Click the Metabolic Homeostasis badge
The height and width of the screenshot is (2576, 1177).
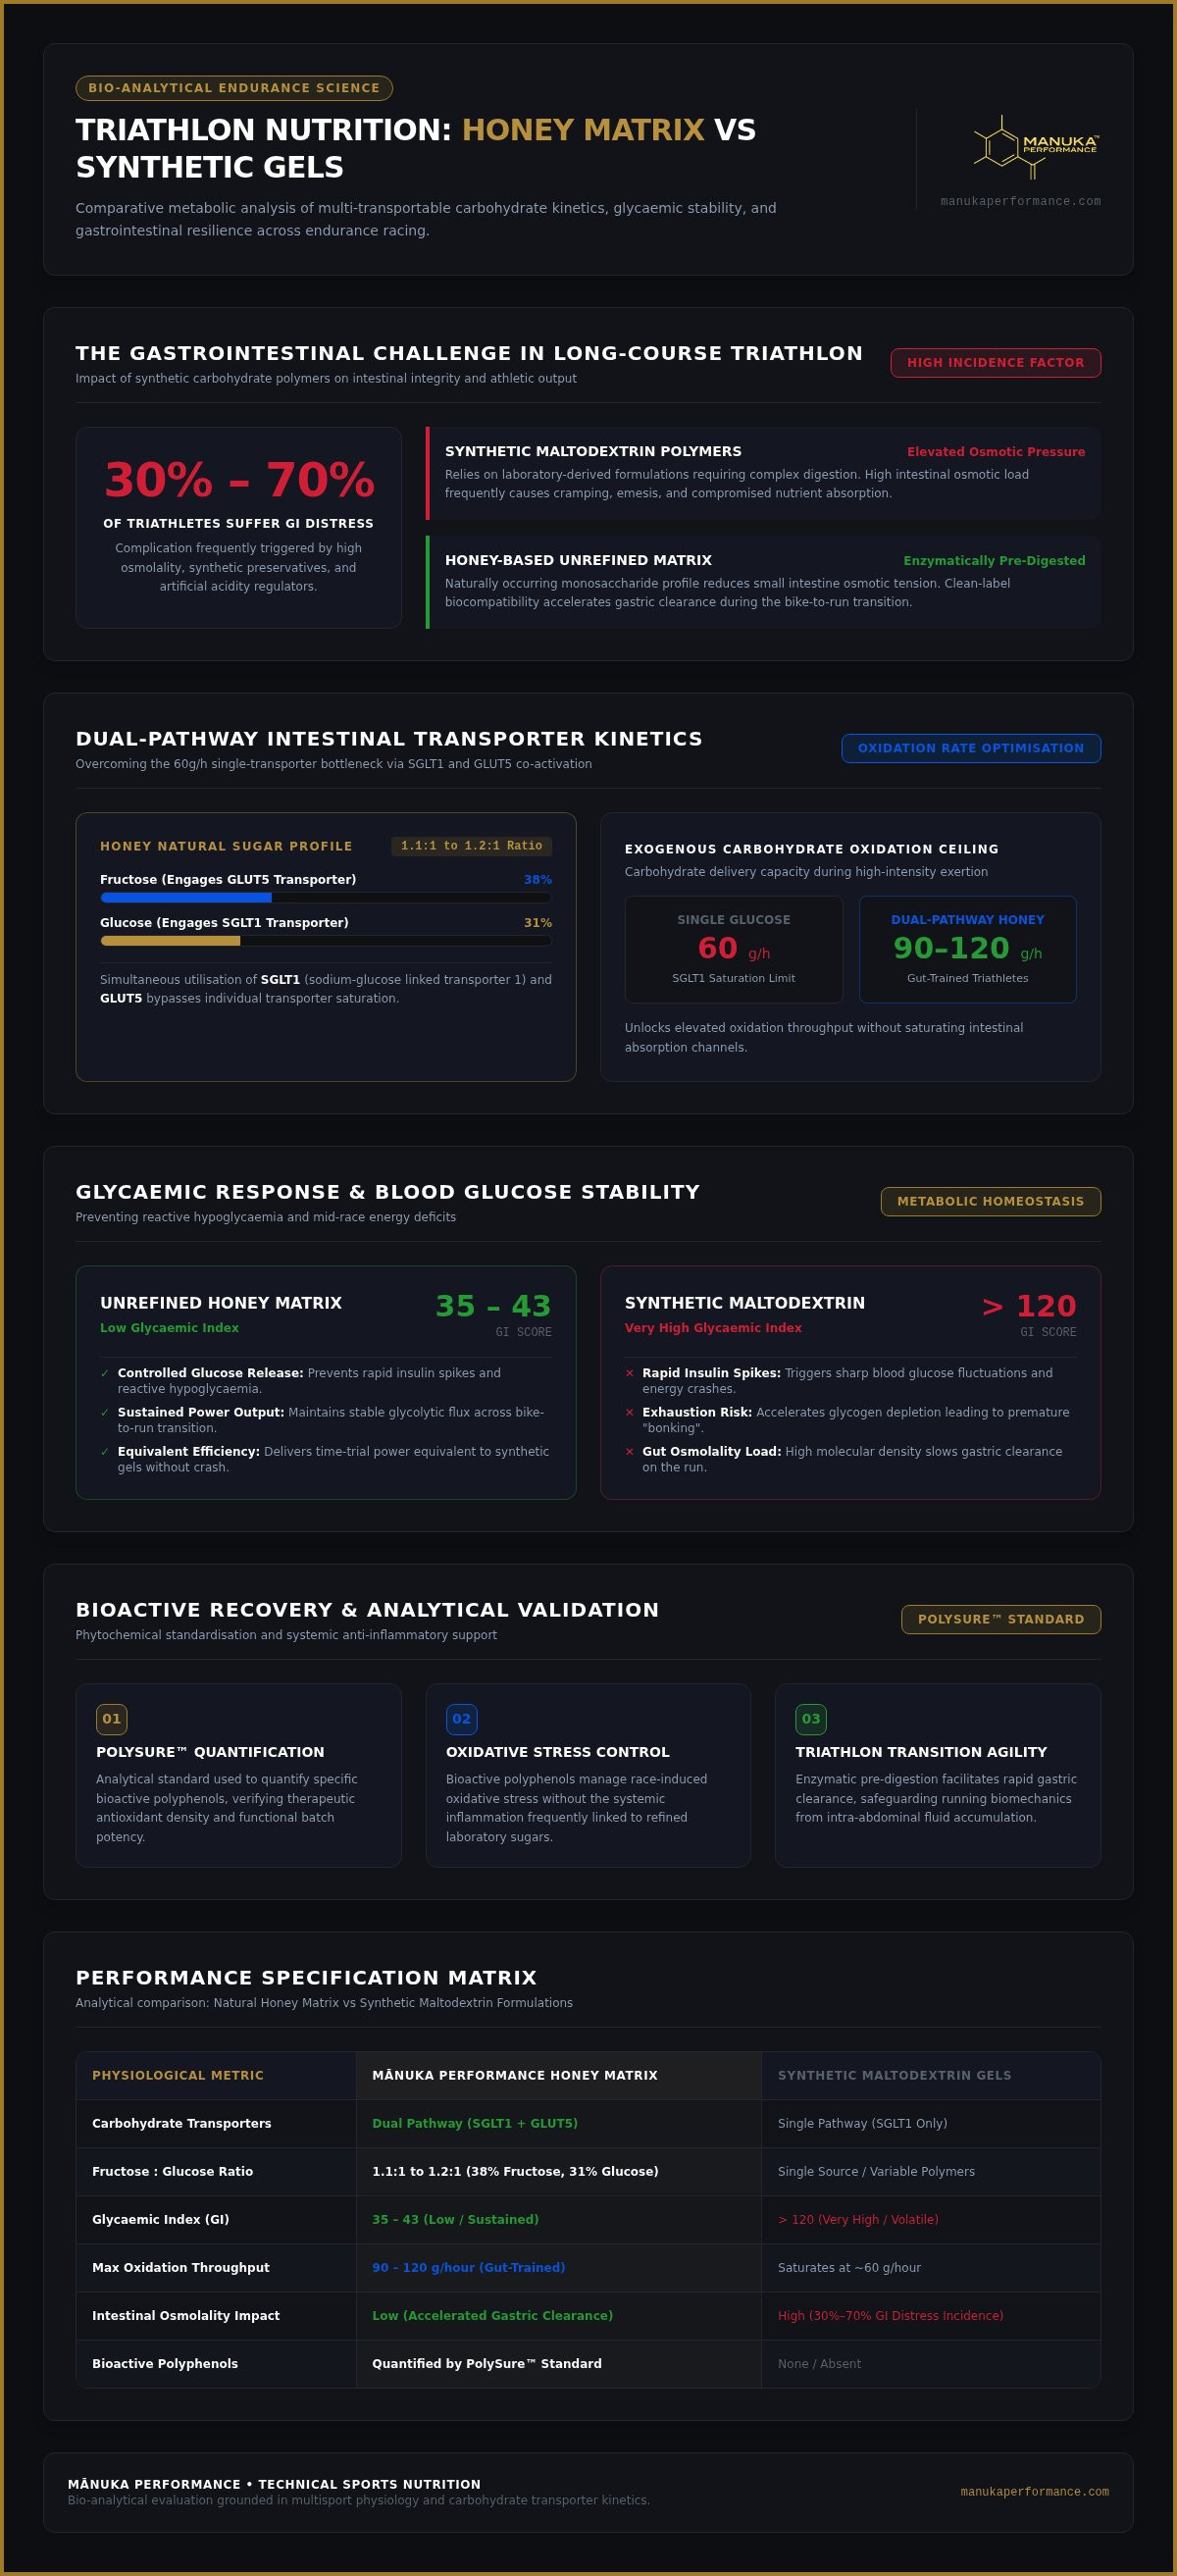pyautogui.click(x=990, y=1201)
